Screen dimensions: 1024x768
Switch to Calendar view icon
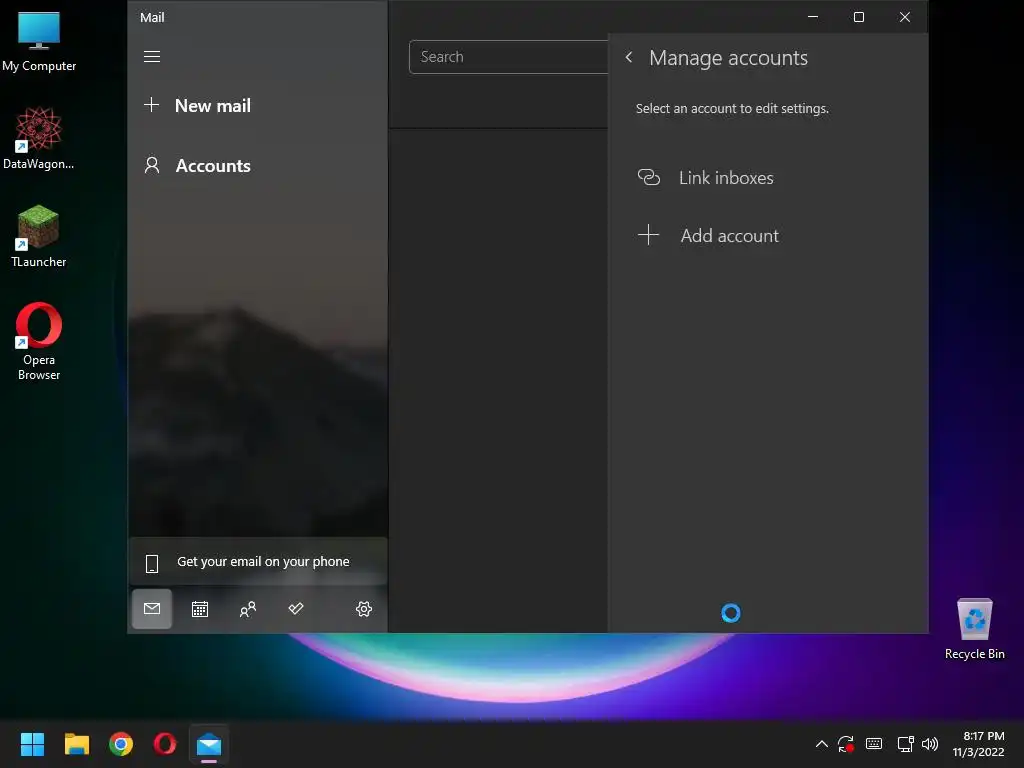coord(200,609)
